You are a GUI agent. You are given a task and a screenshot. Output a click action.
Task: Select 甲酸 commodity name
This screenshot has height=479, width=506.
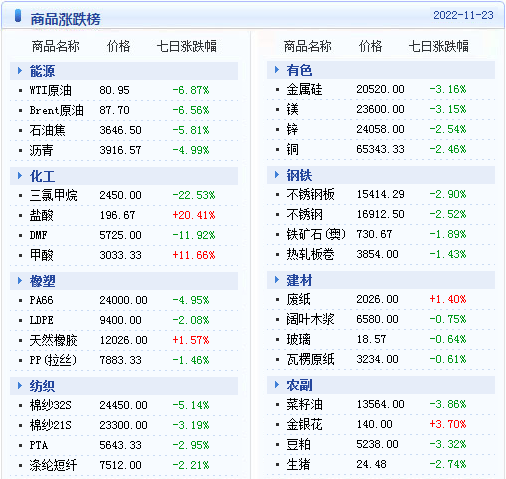(41, 255)
